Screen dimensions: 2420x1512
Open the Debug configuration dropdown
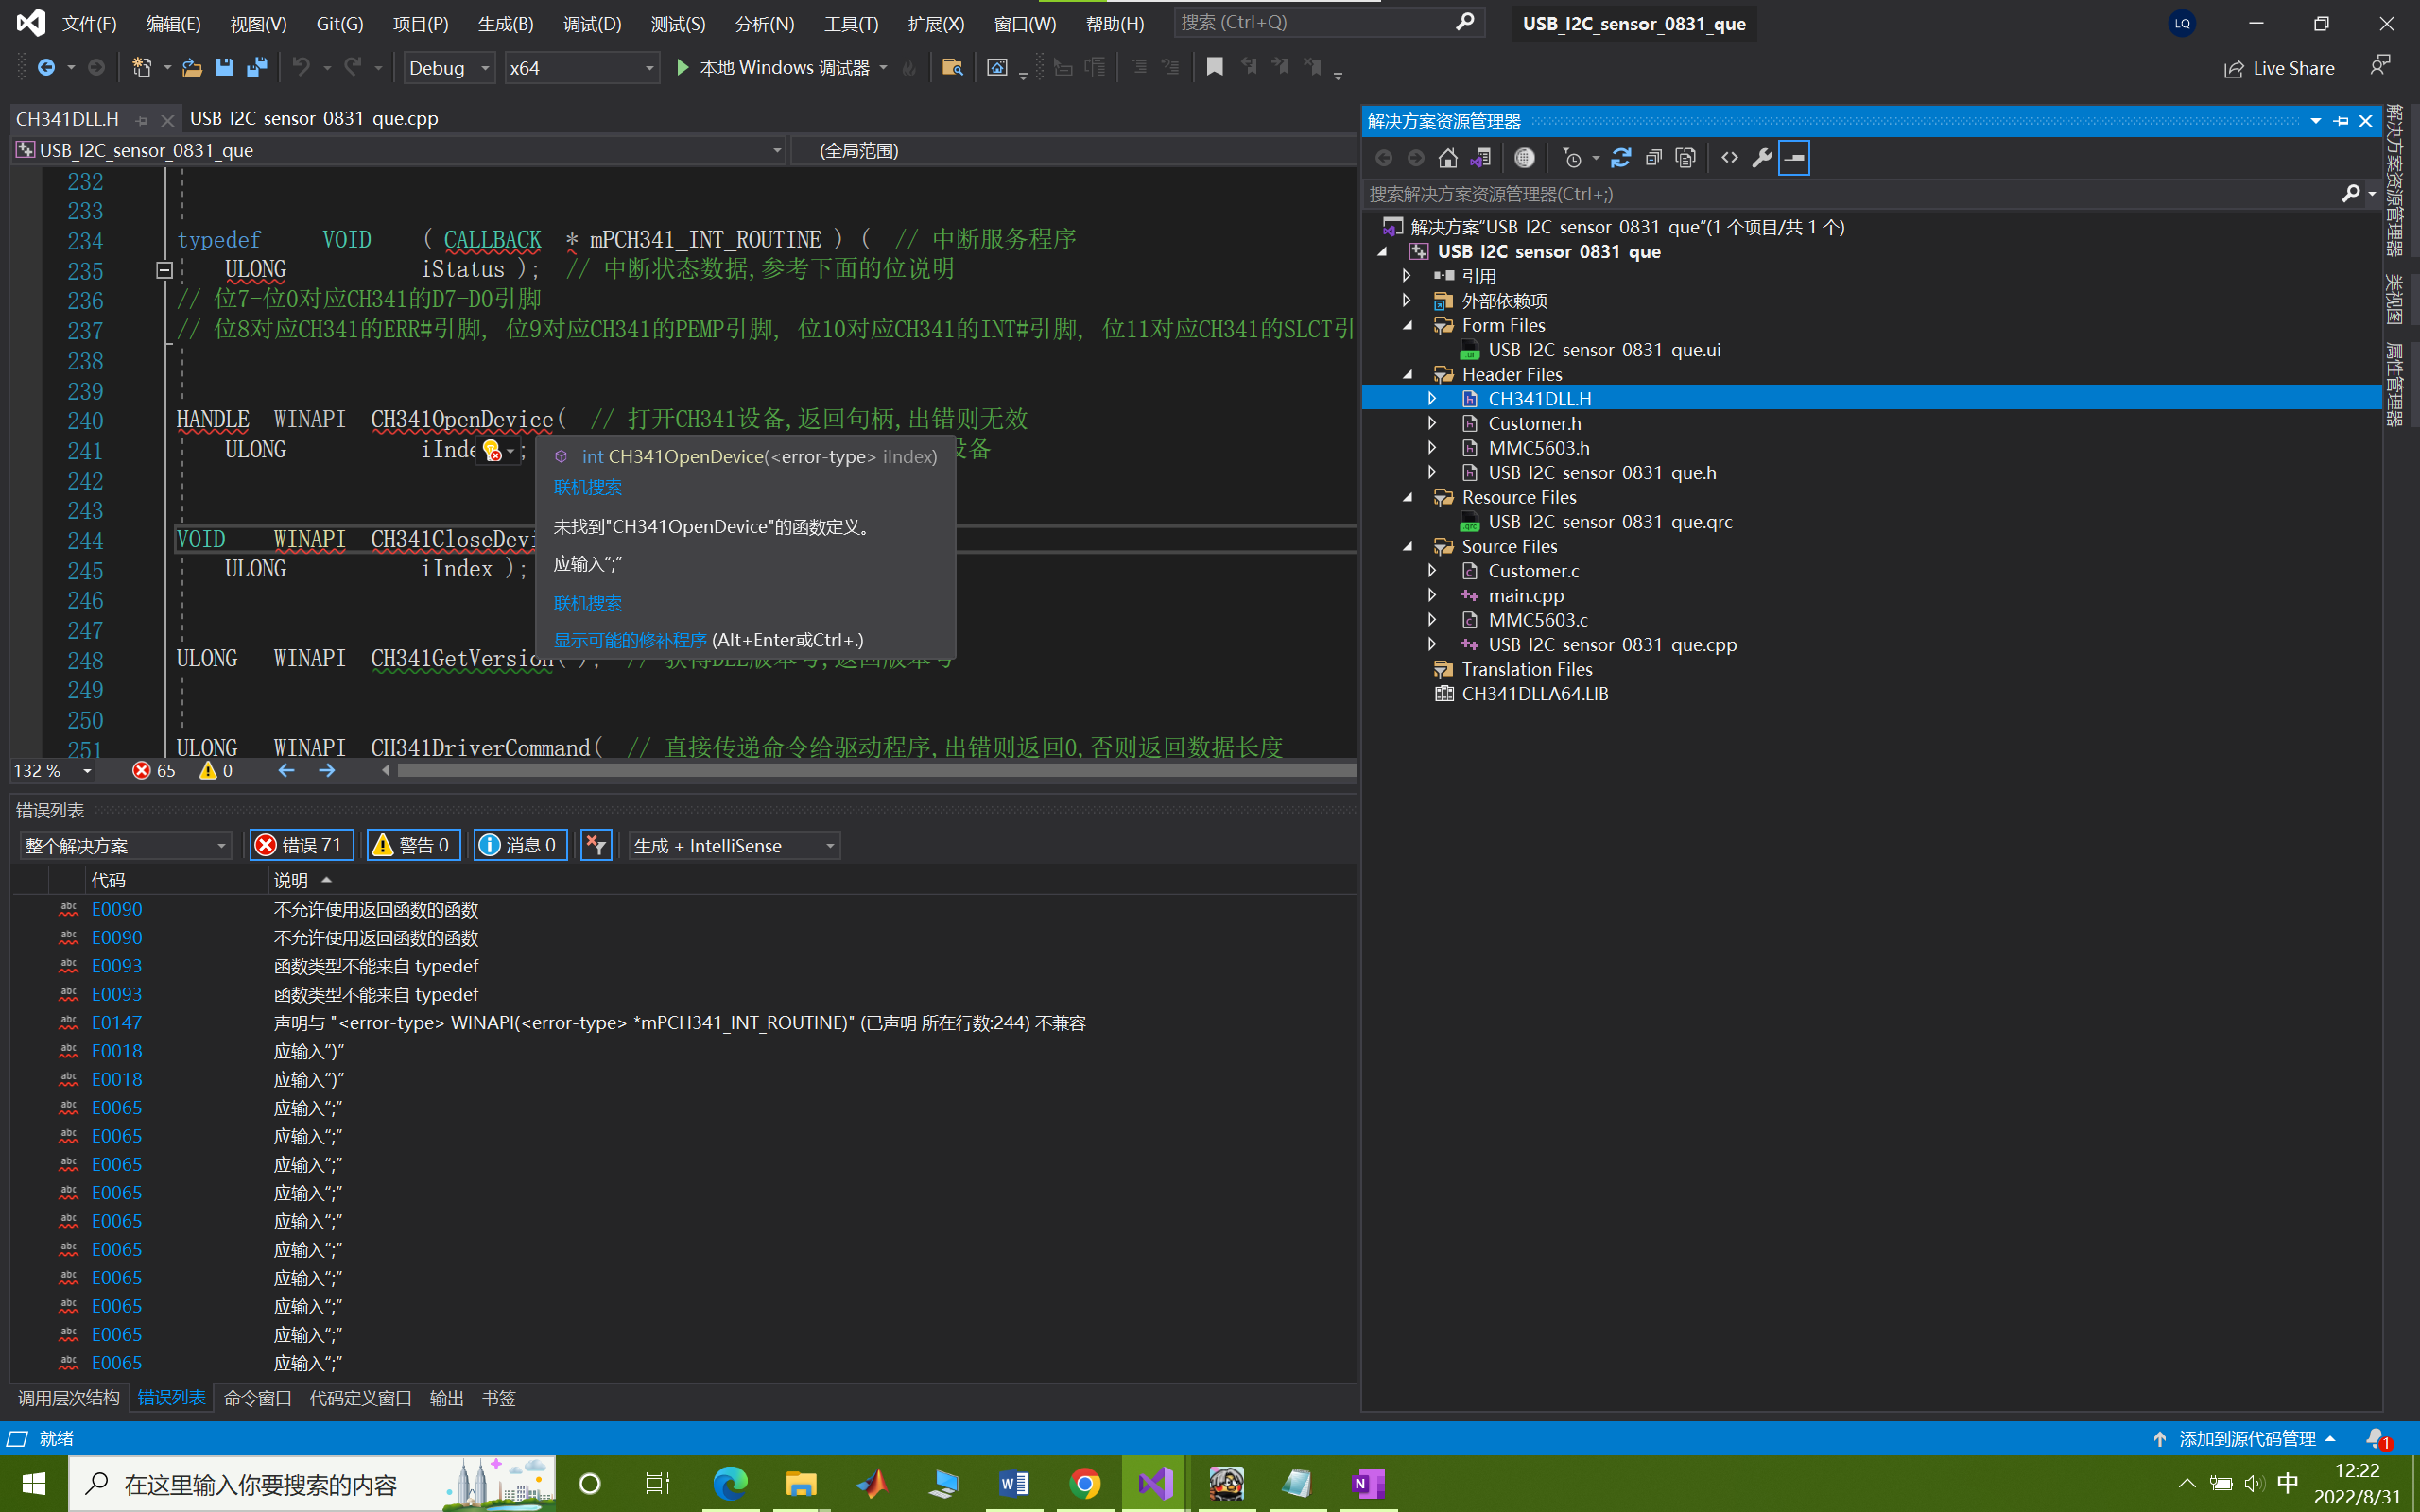point(450,68)
